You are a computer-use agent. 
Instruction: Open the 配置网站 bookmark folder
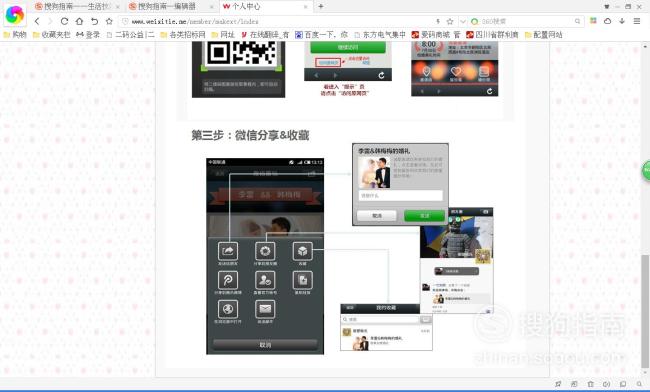[x=543, y=35]
